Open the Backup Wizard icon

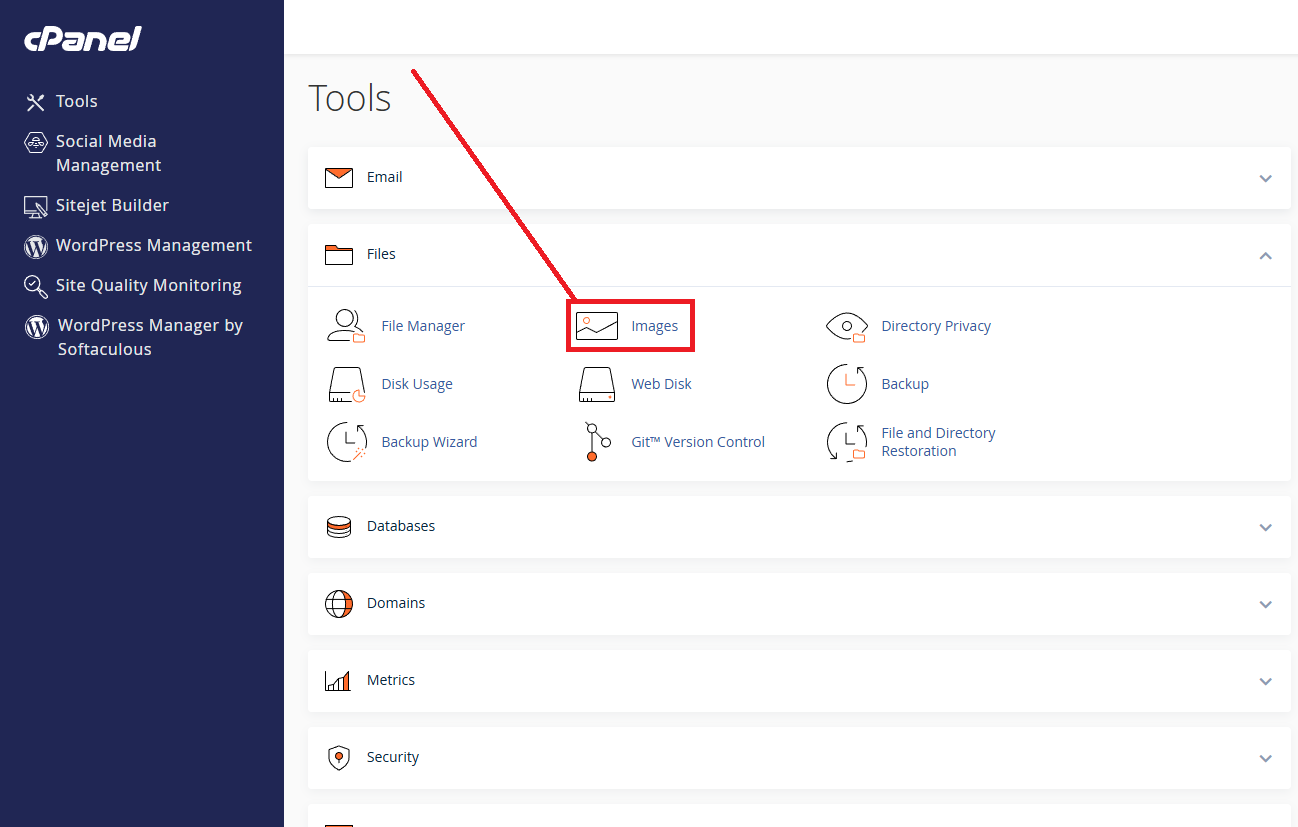[347, 442]
